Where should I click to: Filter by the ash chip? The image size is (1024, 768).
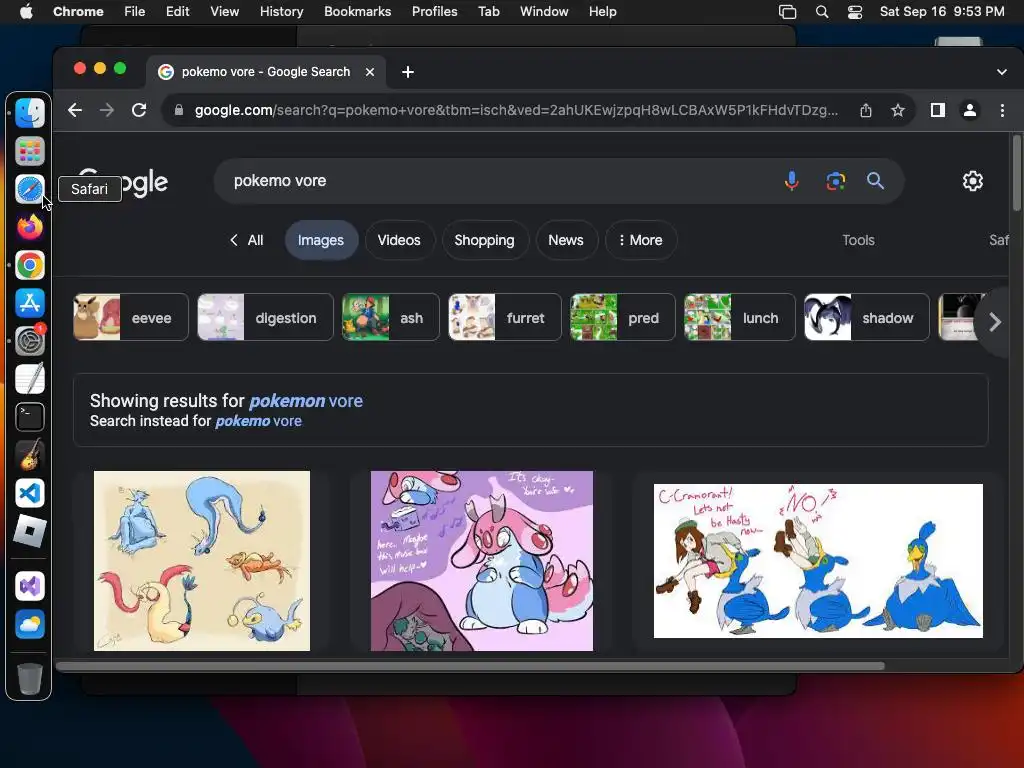click(x=391, y=317)
